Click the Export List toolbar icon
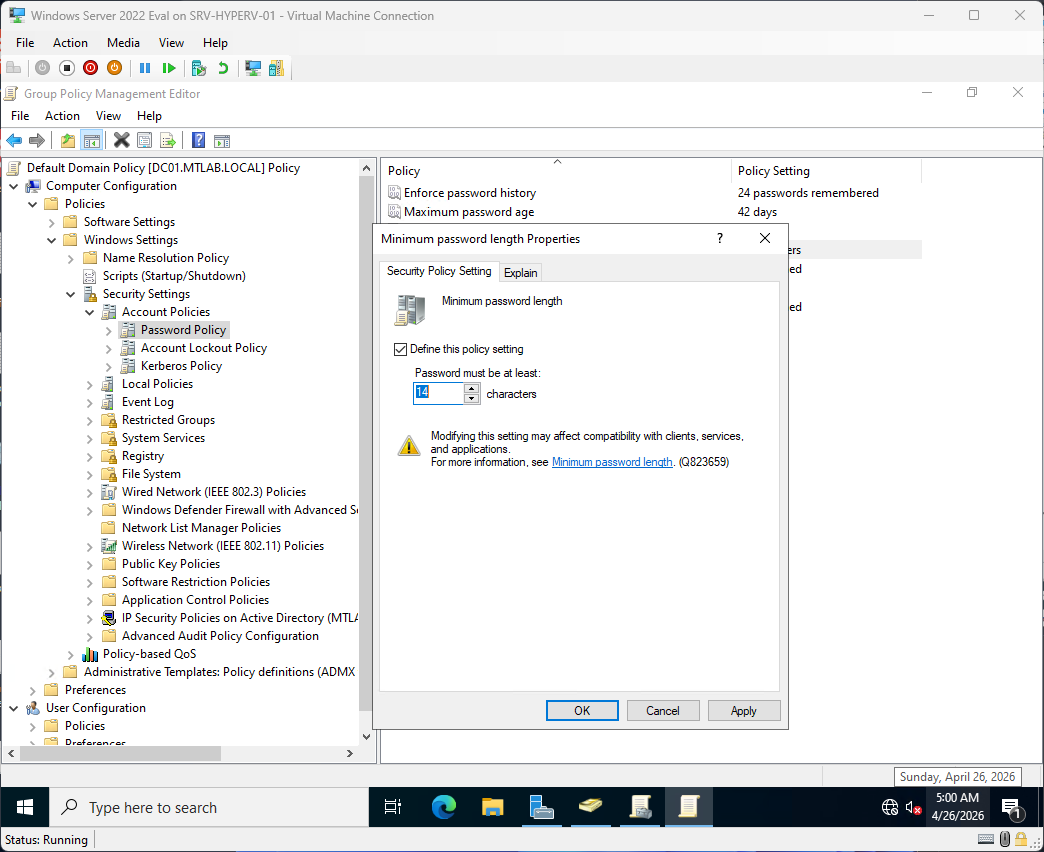 tap(168, 140)
